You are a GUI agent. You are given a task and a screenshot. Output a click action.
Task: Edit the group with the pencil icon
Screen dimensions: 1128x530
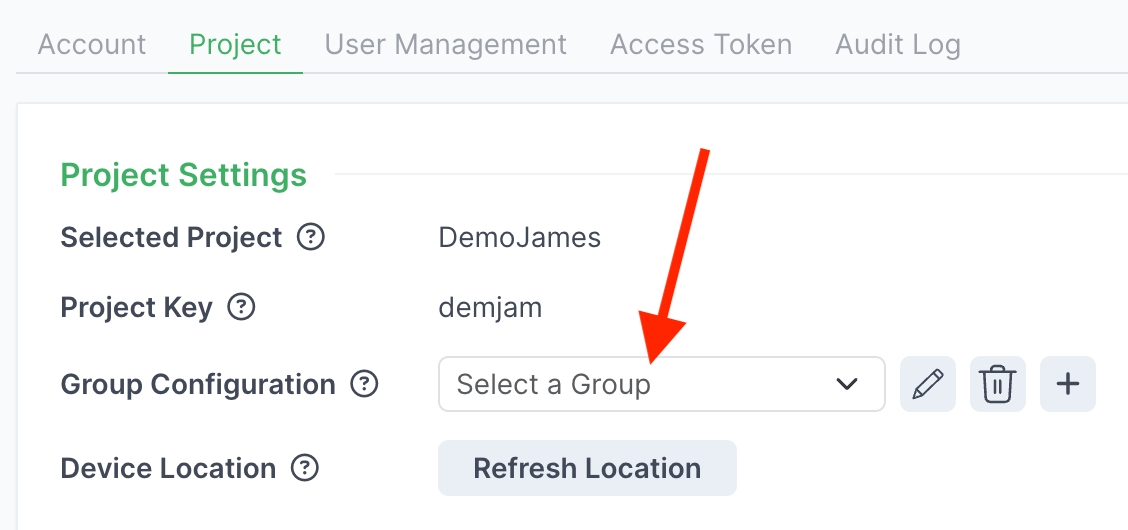(x=928, y=384)
